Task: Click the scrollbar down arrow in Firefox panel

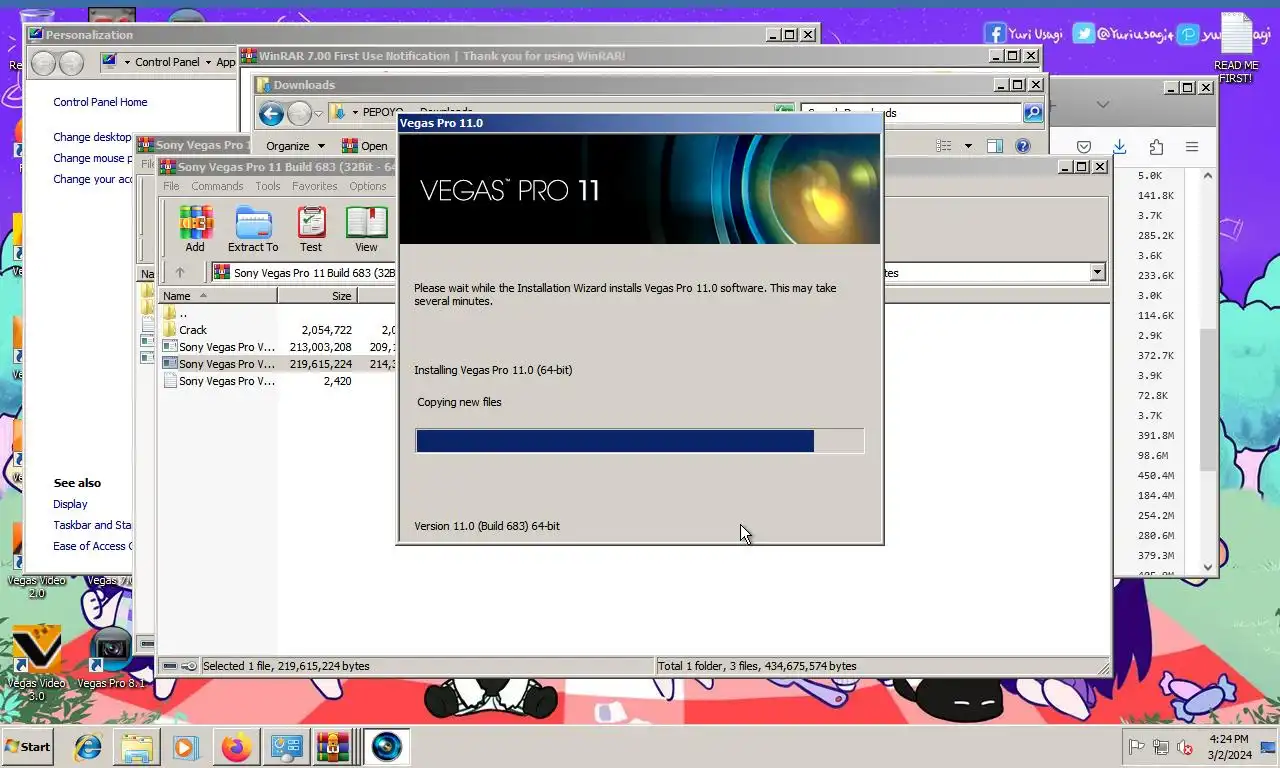Action: tap(1207, 567)
